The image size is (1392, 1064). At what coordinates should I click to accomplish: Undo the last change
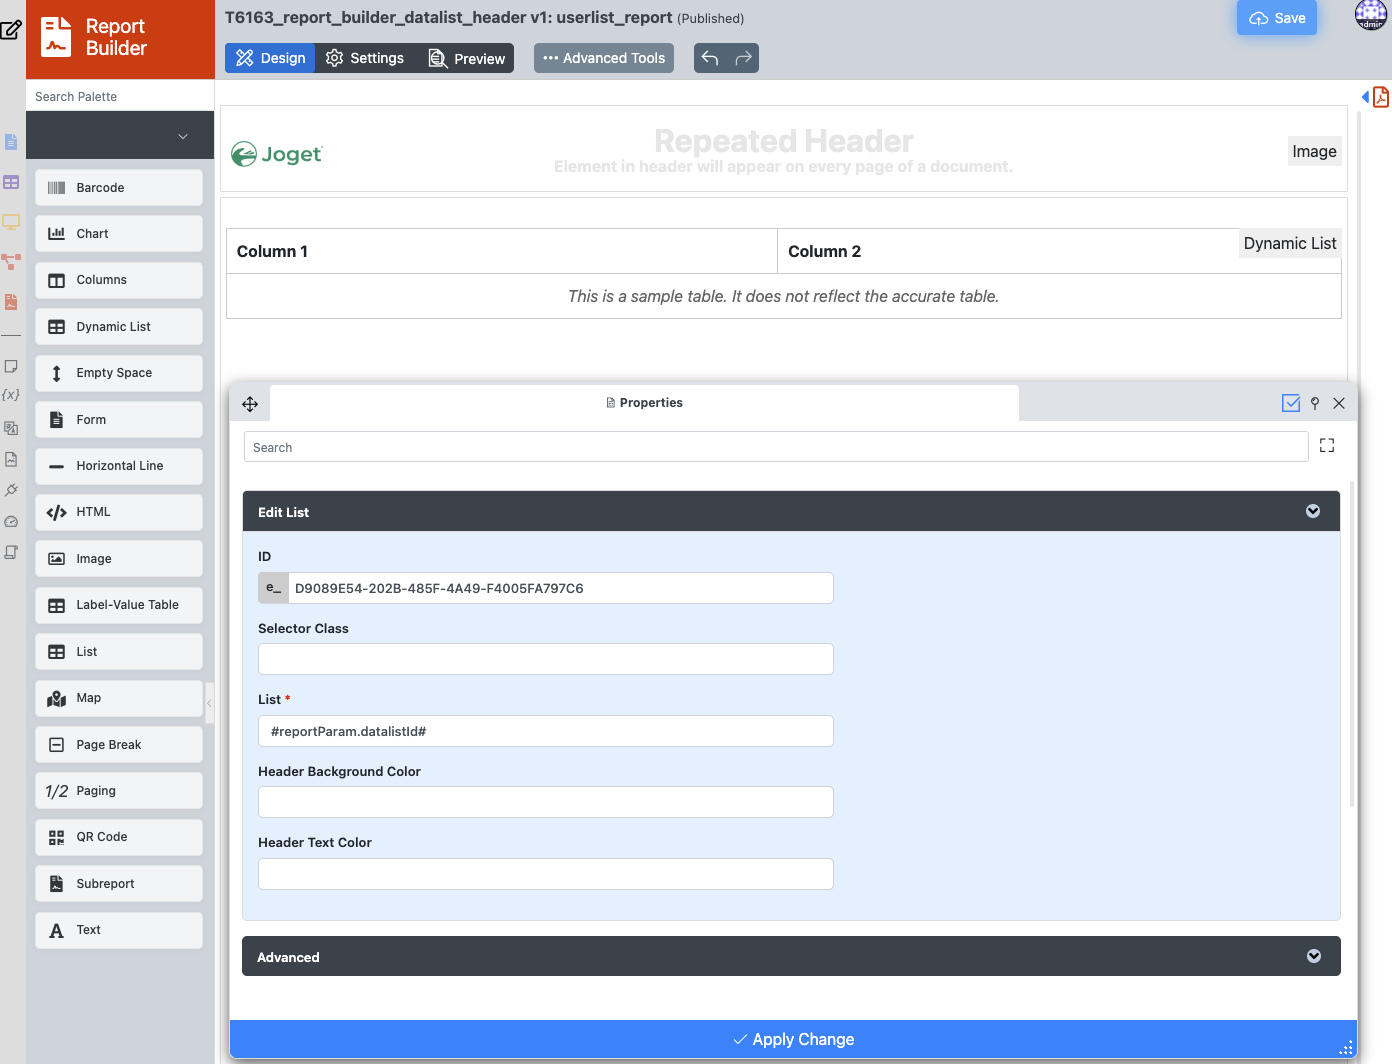point(710,58)
